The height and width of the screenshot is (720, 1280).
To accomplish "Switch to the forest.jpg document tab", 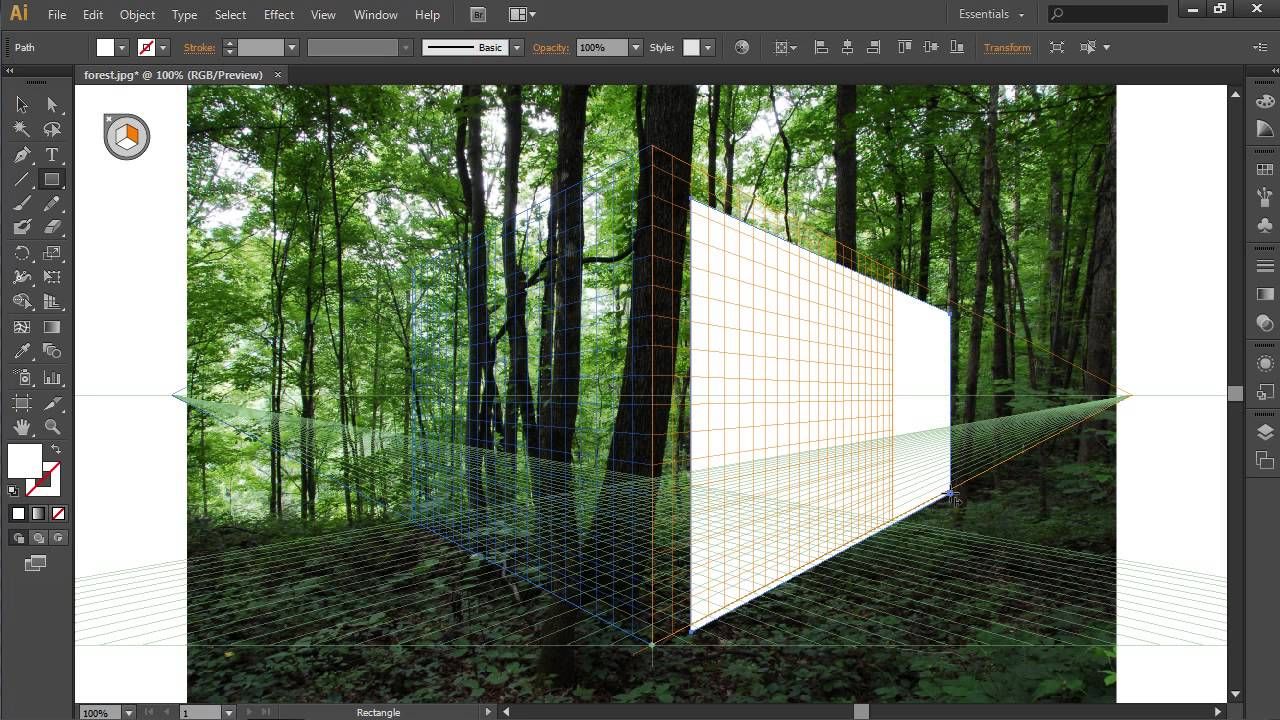I will click(173, 75).
